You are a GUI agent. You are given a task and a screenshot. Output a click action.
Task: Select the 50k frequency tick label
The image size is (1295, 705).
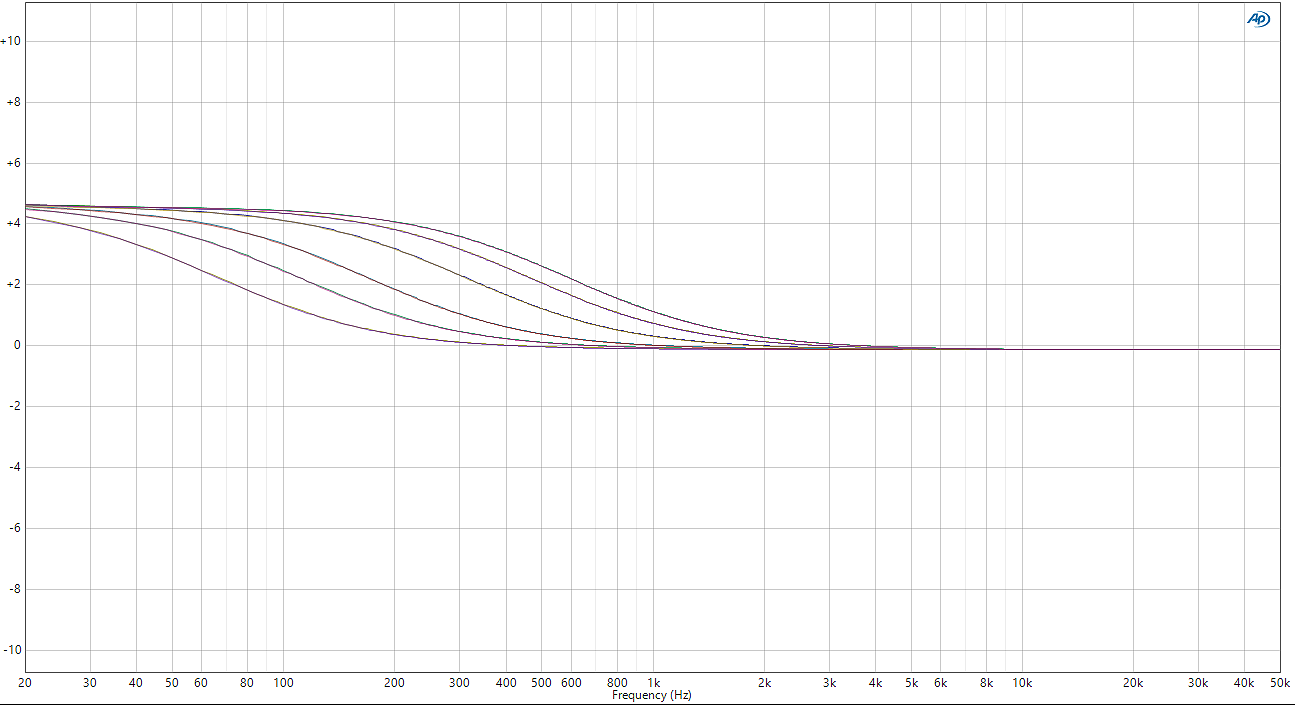pos(1279,683)
